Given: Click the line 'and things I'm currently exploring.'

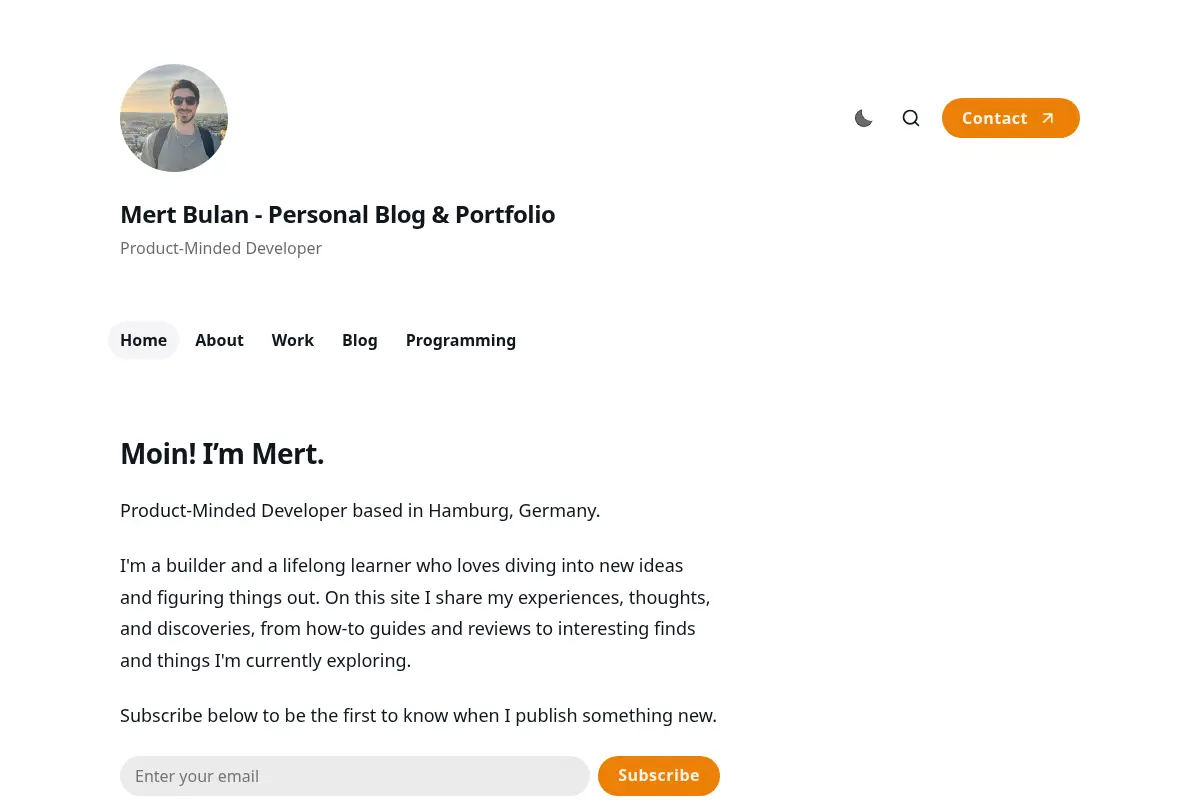Looking at the screenshot, I should (265, 661).
